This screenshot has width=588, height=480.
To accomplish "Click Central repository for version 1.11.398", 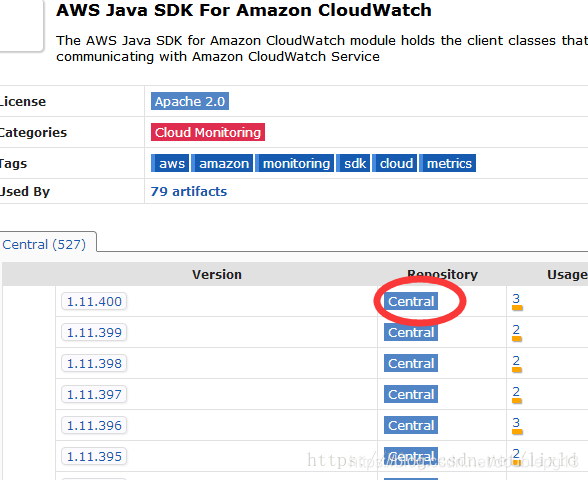I will [411, 363].
